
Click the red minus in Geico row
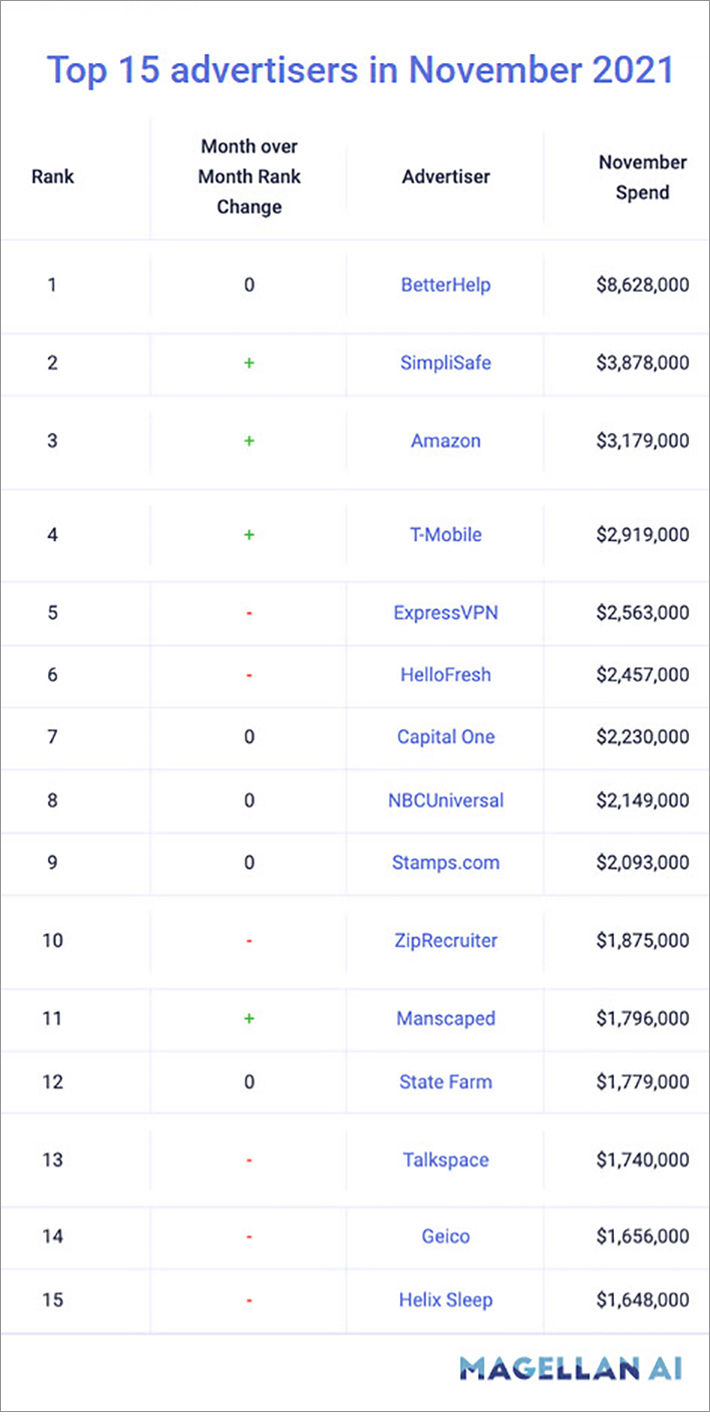click(x=249, y=1237)
